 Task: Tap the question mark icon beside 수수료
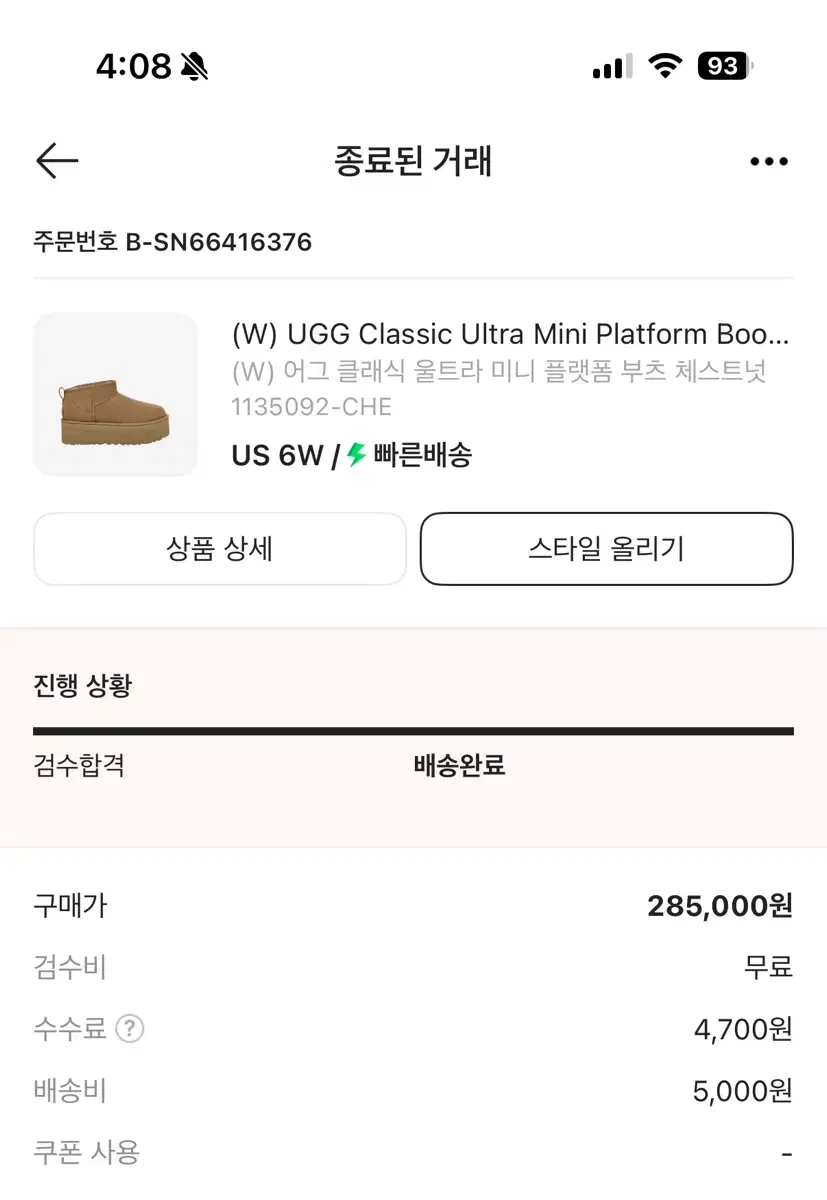click(x=129, y=1029)
